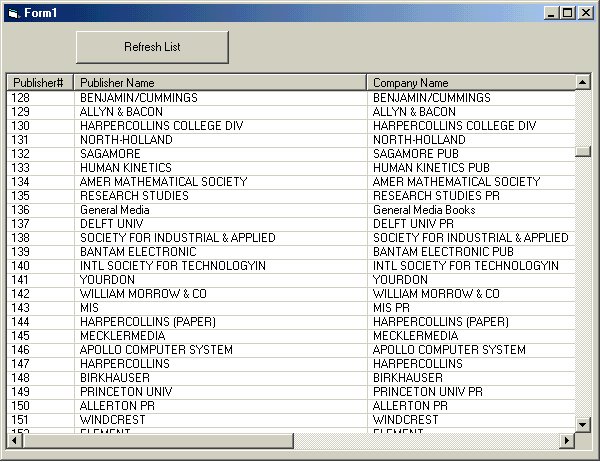Screen dimensions: 600x462
Task: Select publisher number 128
Action: [20, 98]
